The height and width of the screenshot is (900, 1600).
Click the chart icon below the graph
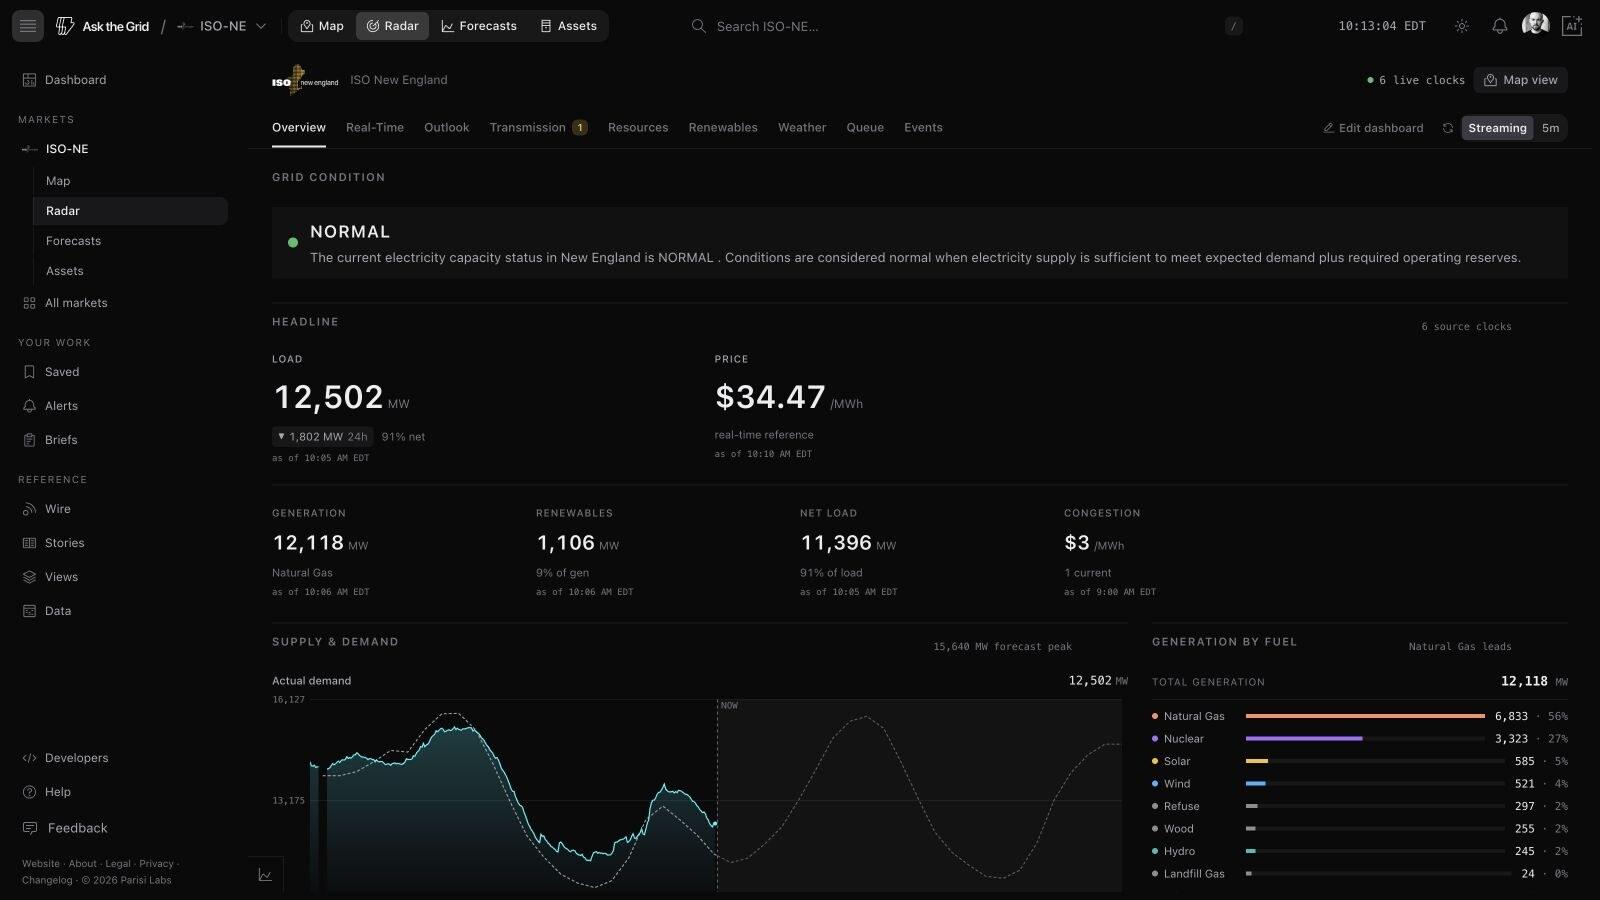(x=265, y=875)
